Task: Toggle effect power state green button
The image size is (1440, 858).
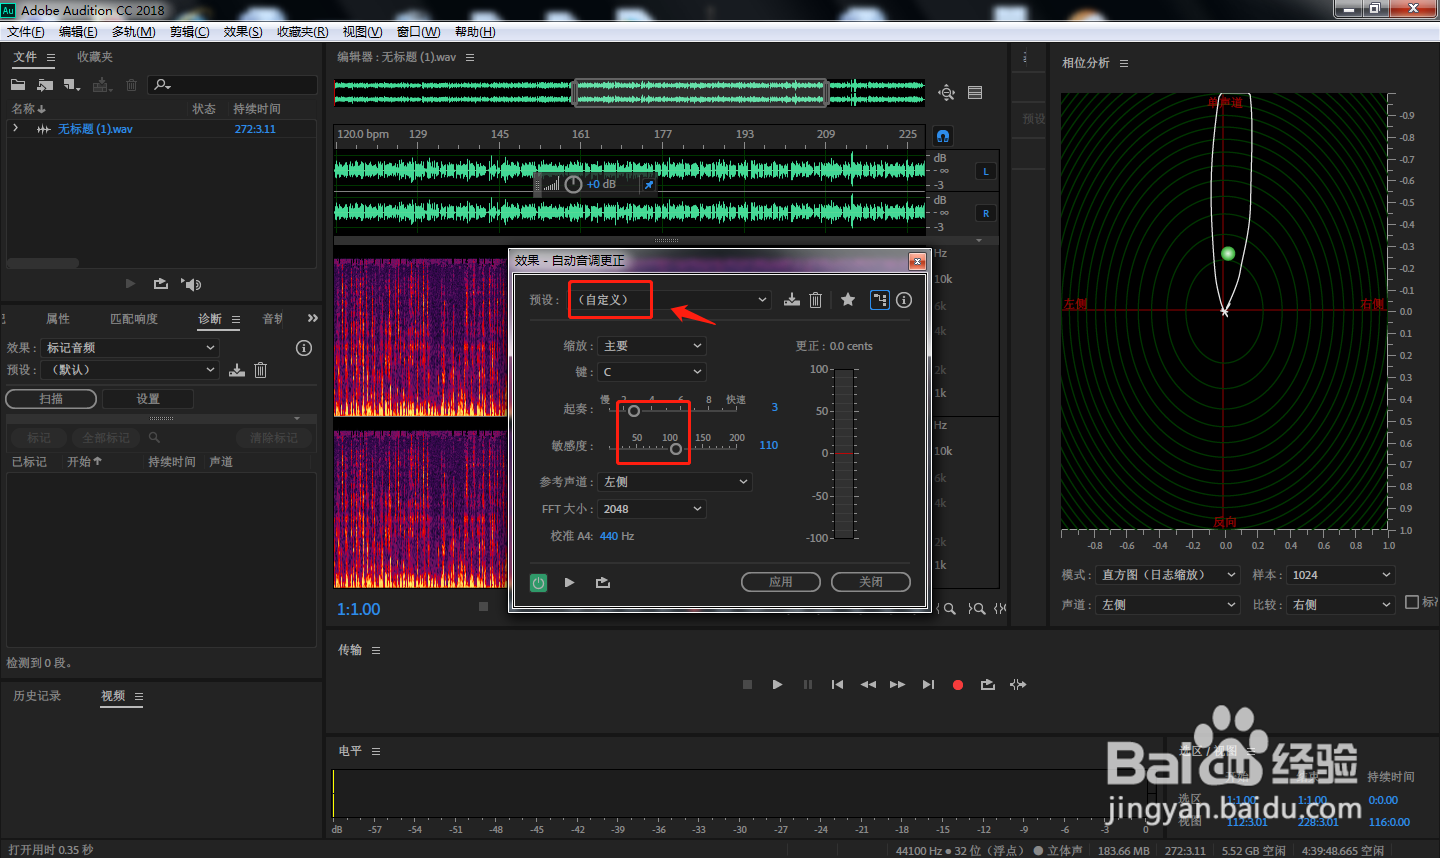Action: click(x=539, y=582)
